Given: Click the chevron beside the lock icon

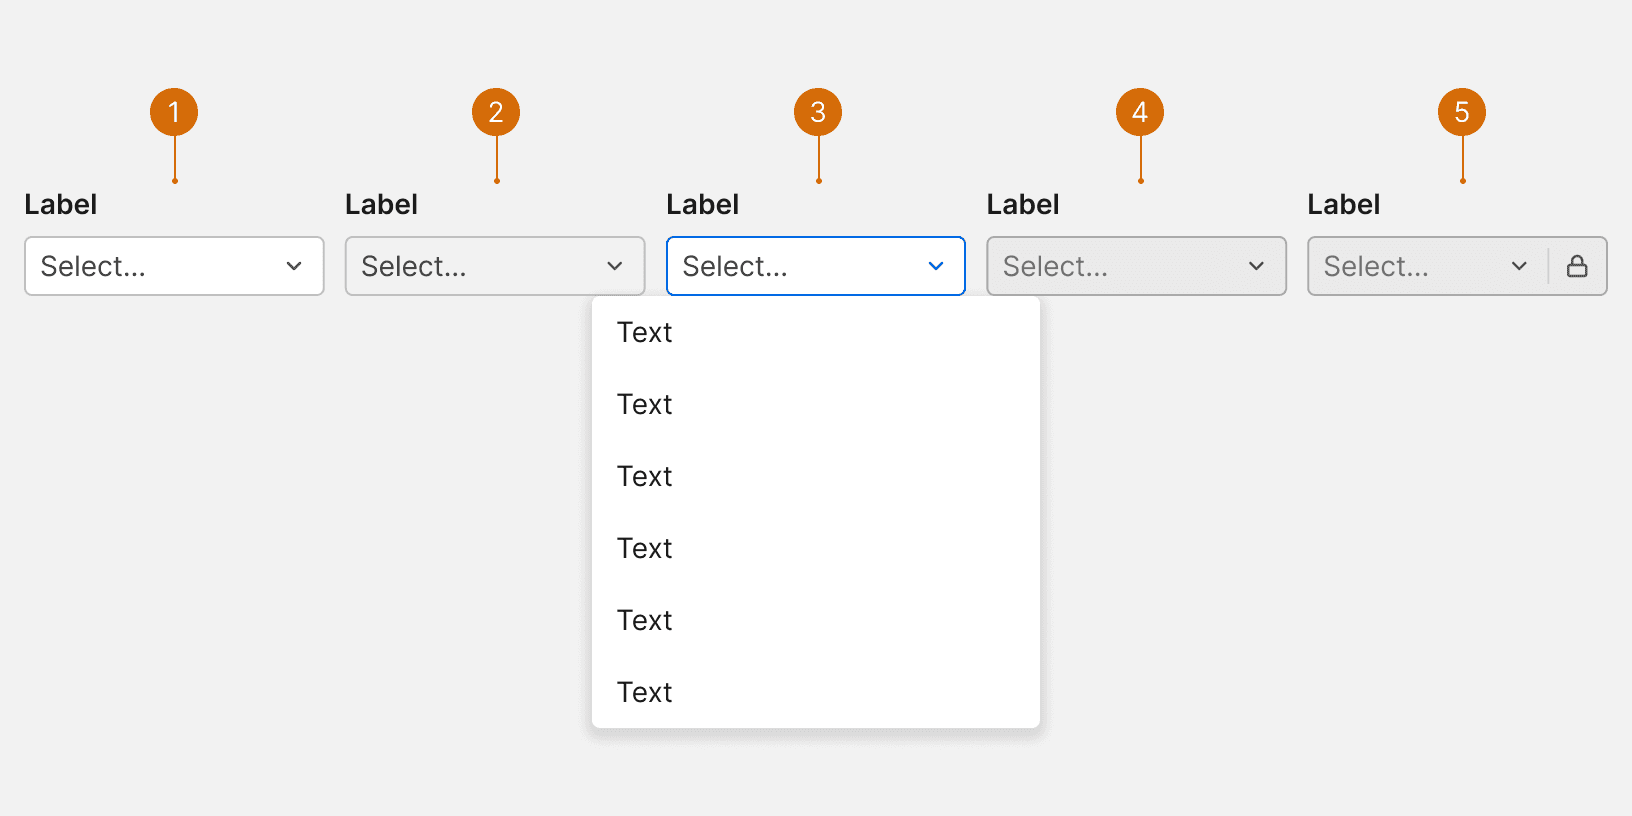Looking at the screenshot, I should click(1519, 266).
